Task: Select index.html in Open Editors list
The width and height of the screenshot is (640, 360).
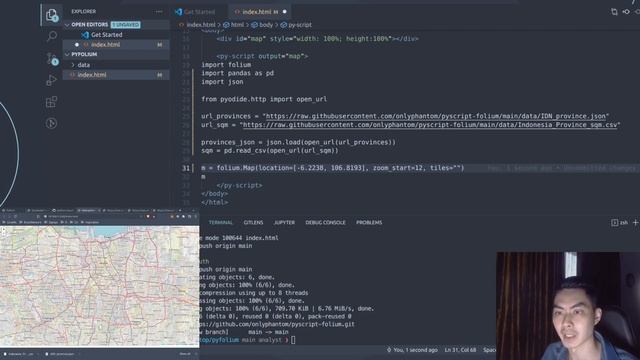Action: click(x=116, y=44)
